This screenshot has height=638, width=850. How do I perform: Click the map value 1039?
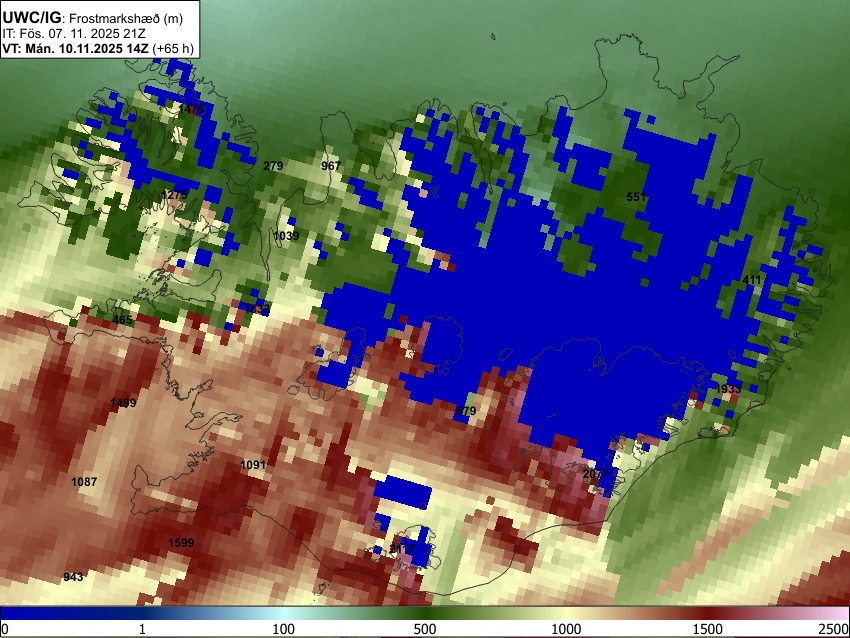pos(286,236)
